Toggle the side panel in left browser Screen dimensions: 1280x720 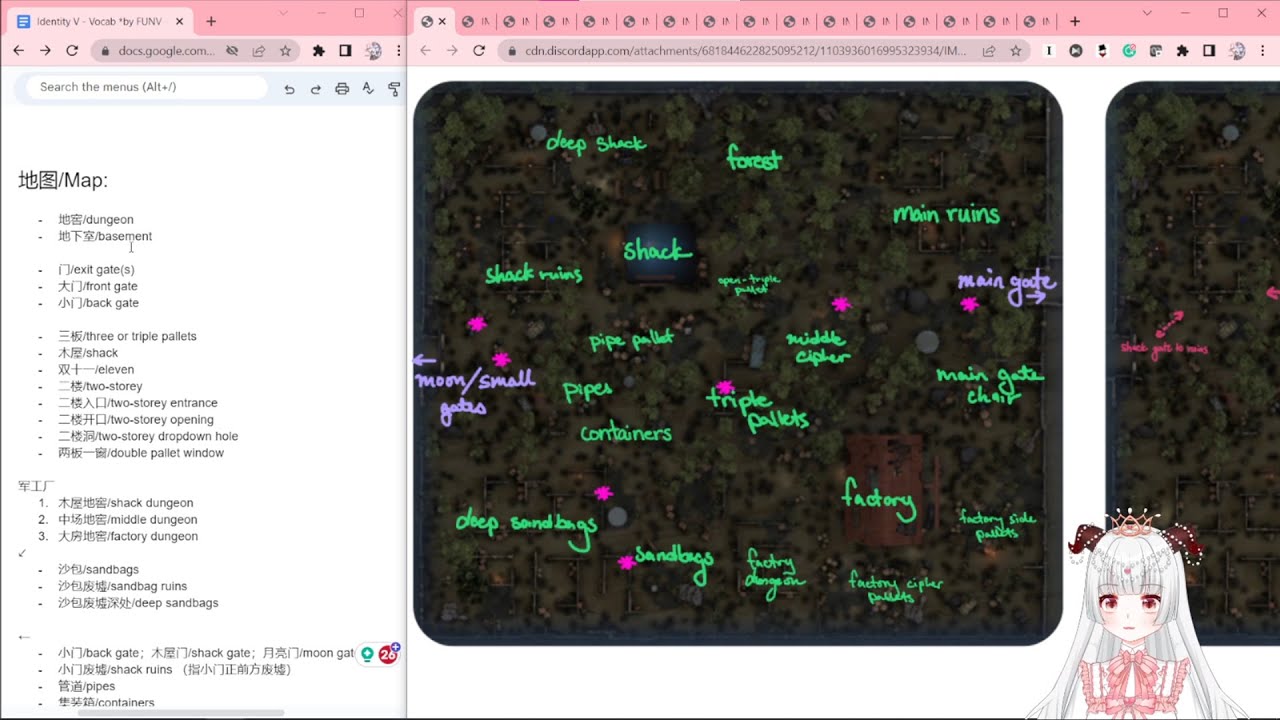(345, 50)
